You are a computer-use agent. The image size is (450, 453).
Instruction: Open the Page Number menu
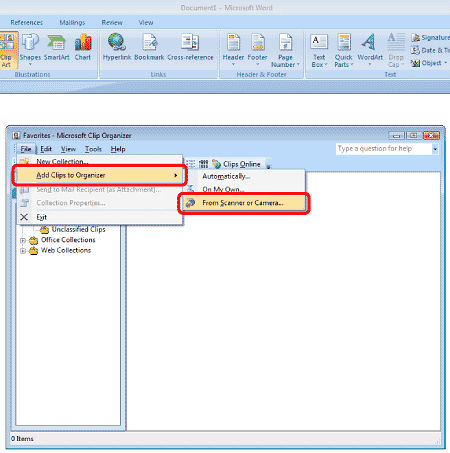point(285,51)
